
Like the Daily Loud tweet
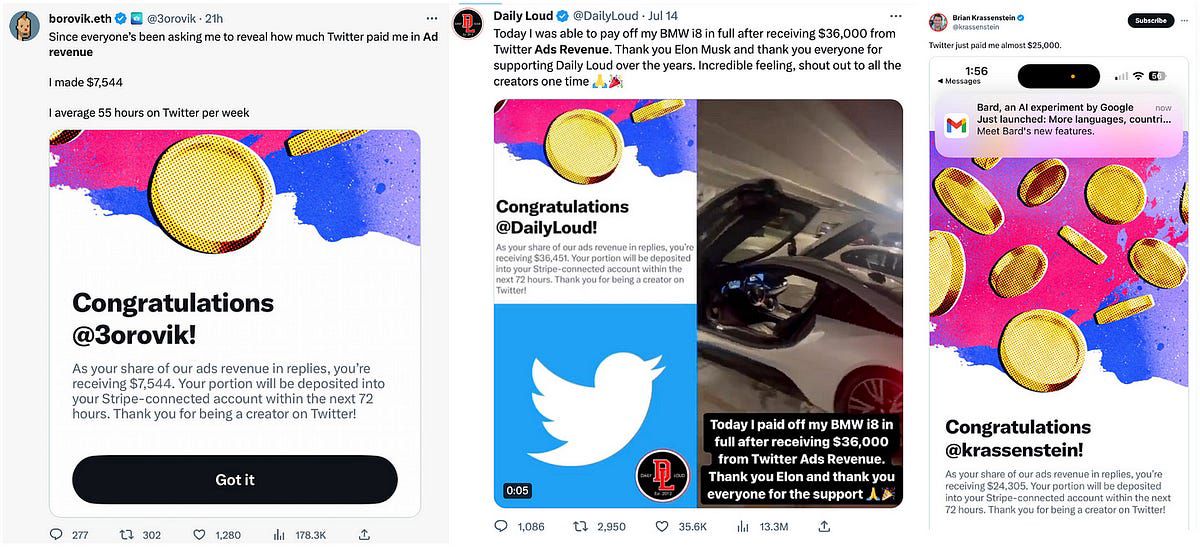(x=660, y=526)
